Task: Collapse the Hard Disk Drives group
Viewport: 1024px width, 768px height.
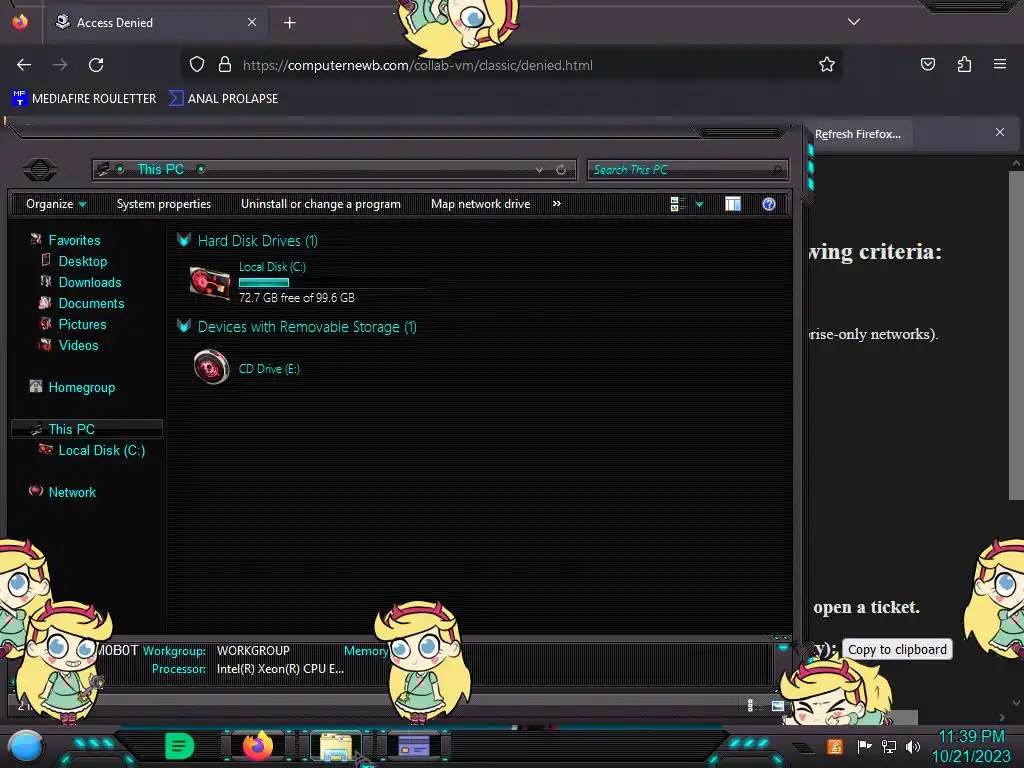Action: coord(184,240)
